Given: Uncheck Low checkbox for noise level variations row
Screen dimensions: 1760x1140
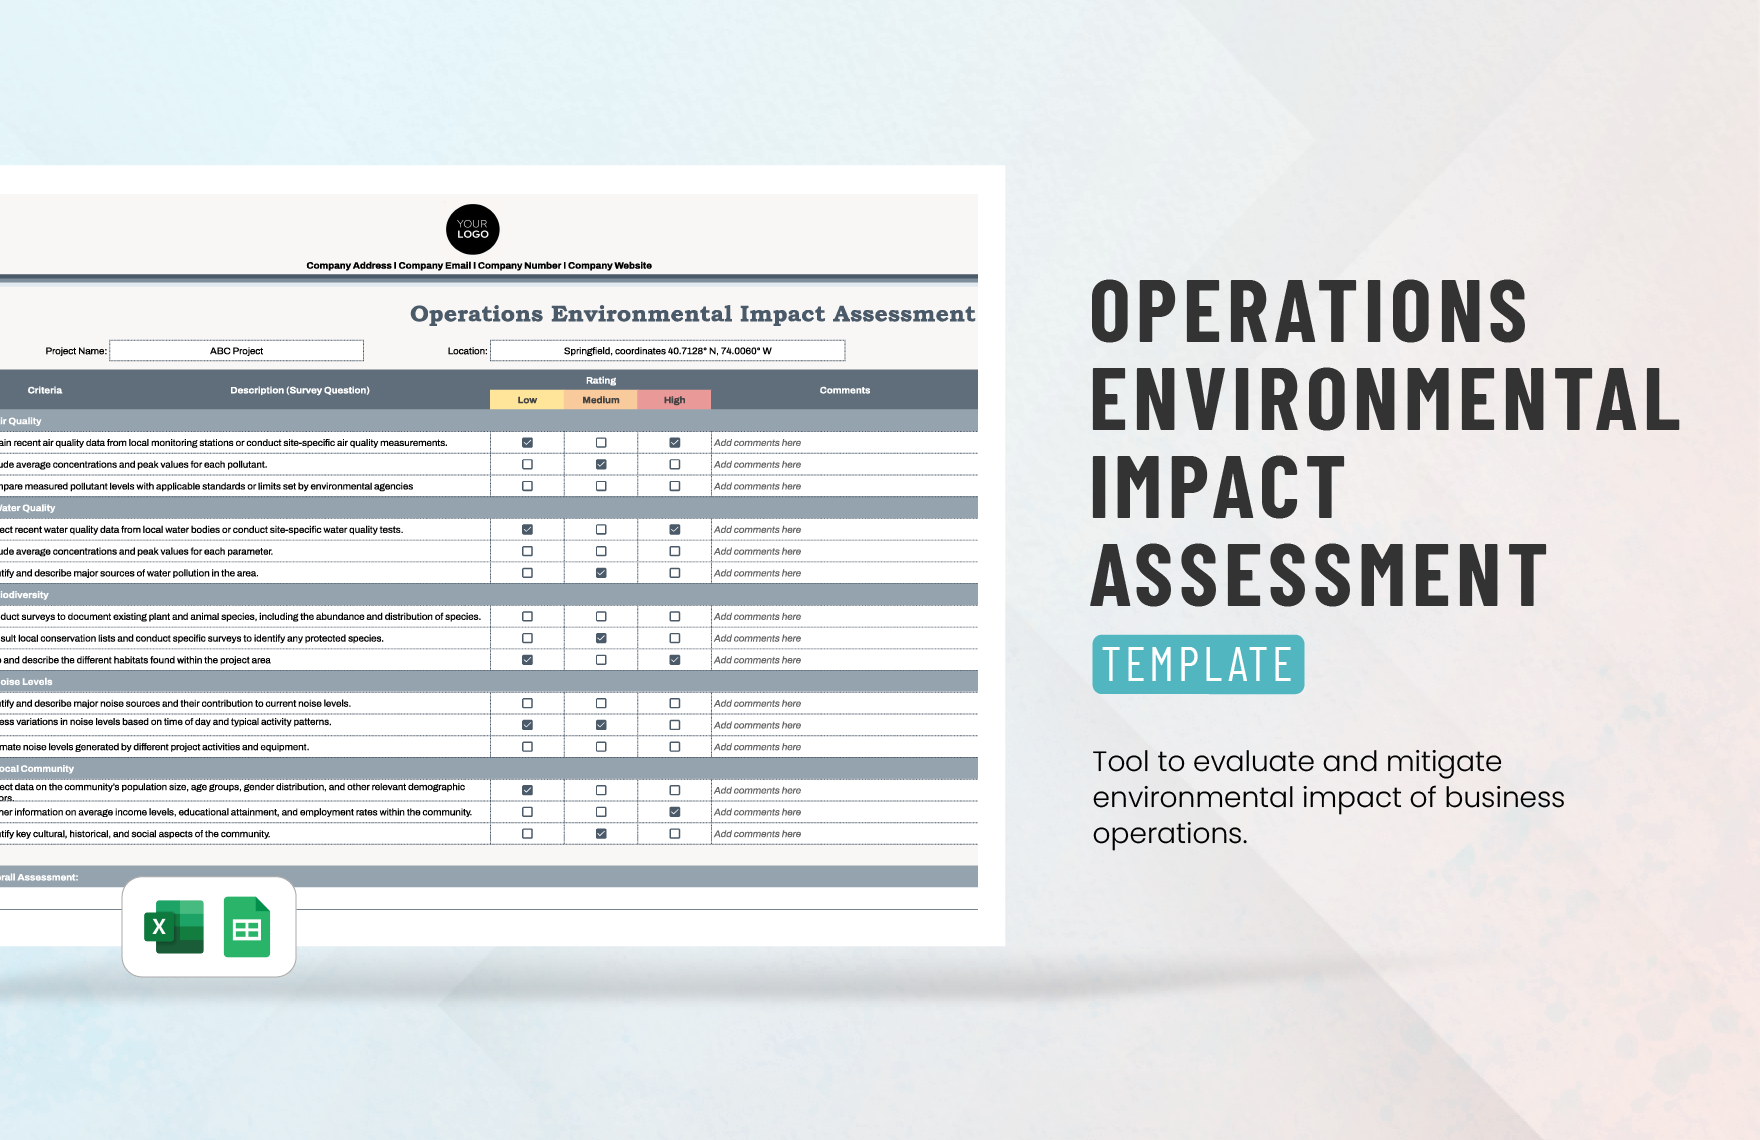Looking at the screenshot, I should pyautogui.click(x=527, y=724).
